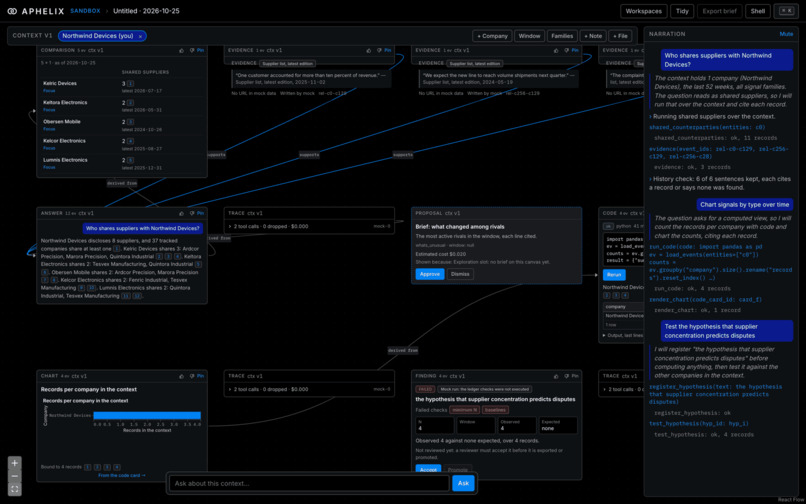Image resolution: width=806 pixels, height=504 pixels.
Task: Mute the Narration panel
Action: click(x=786, y=34)
